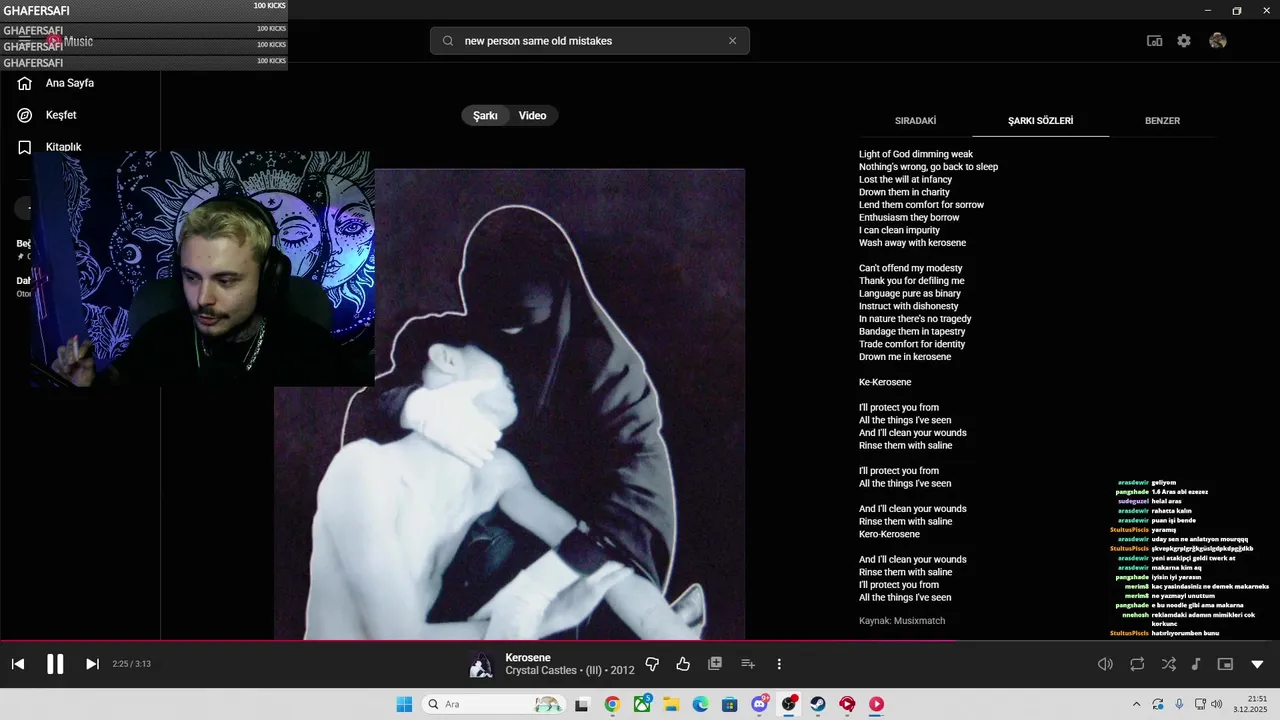Image resolution: width=1280 pixels, height=720 pixels.
Task: Click the streamer webcam overlay
Action: tap(202, 269)
